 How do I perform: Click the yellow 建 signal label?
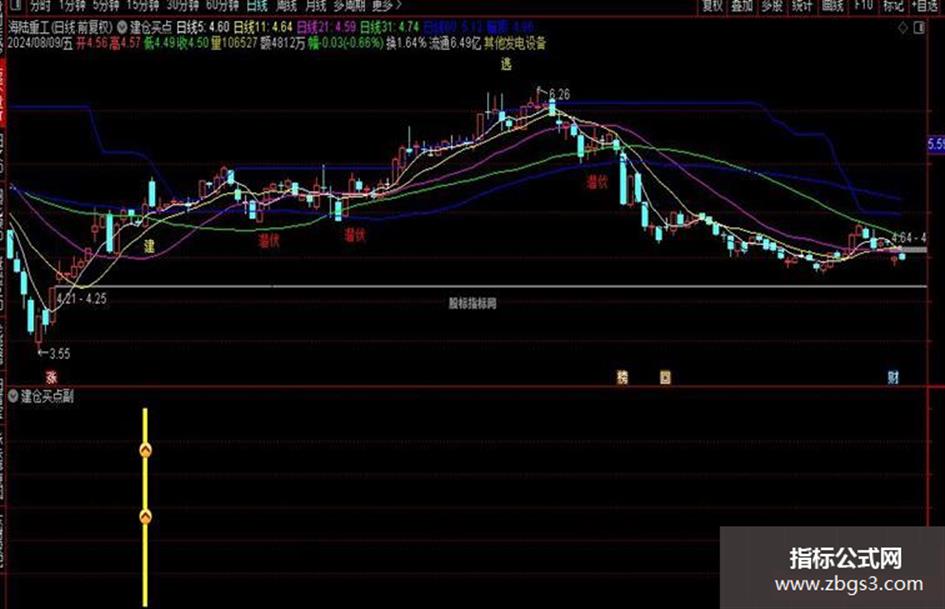[x=149, y=246]
